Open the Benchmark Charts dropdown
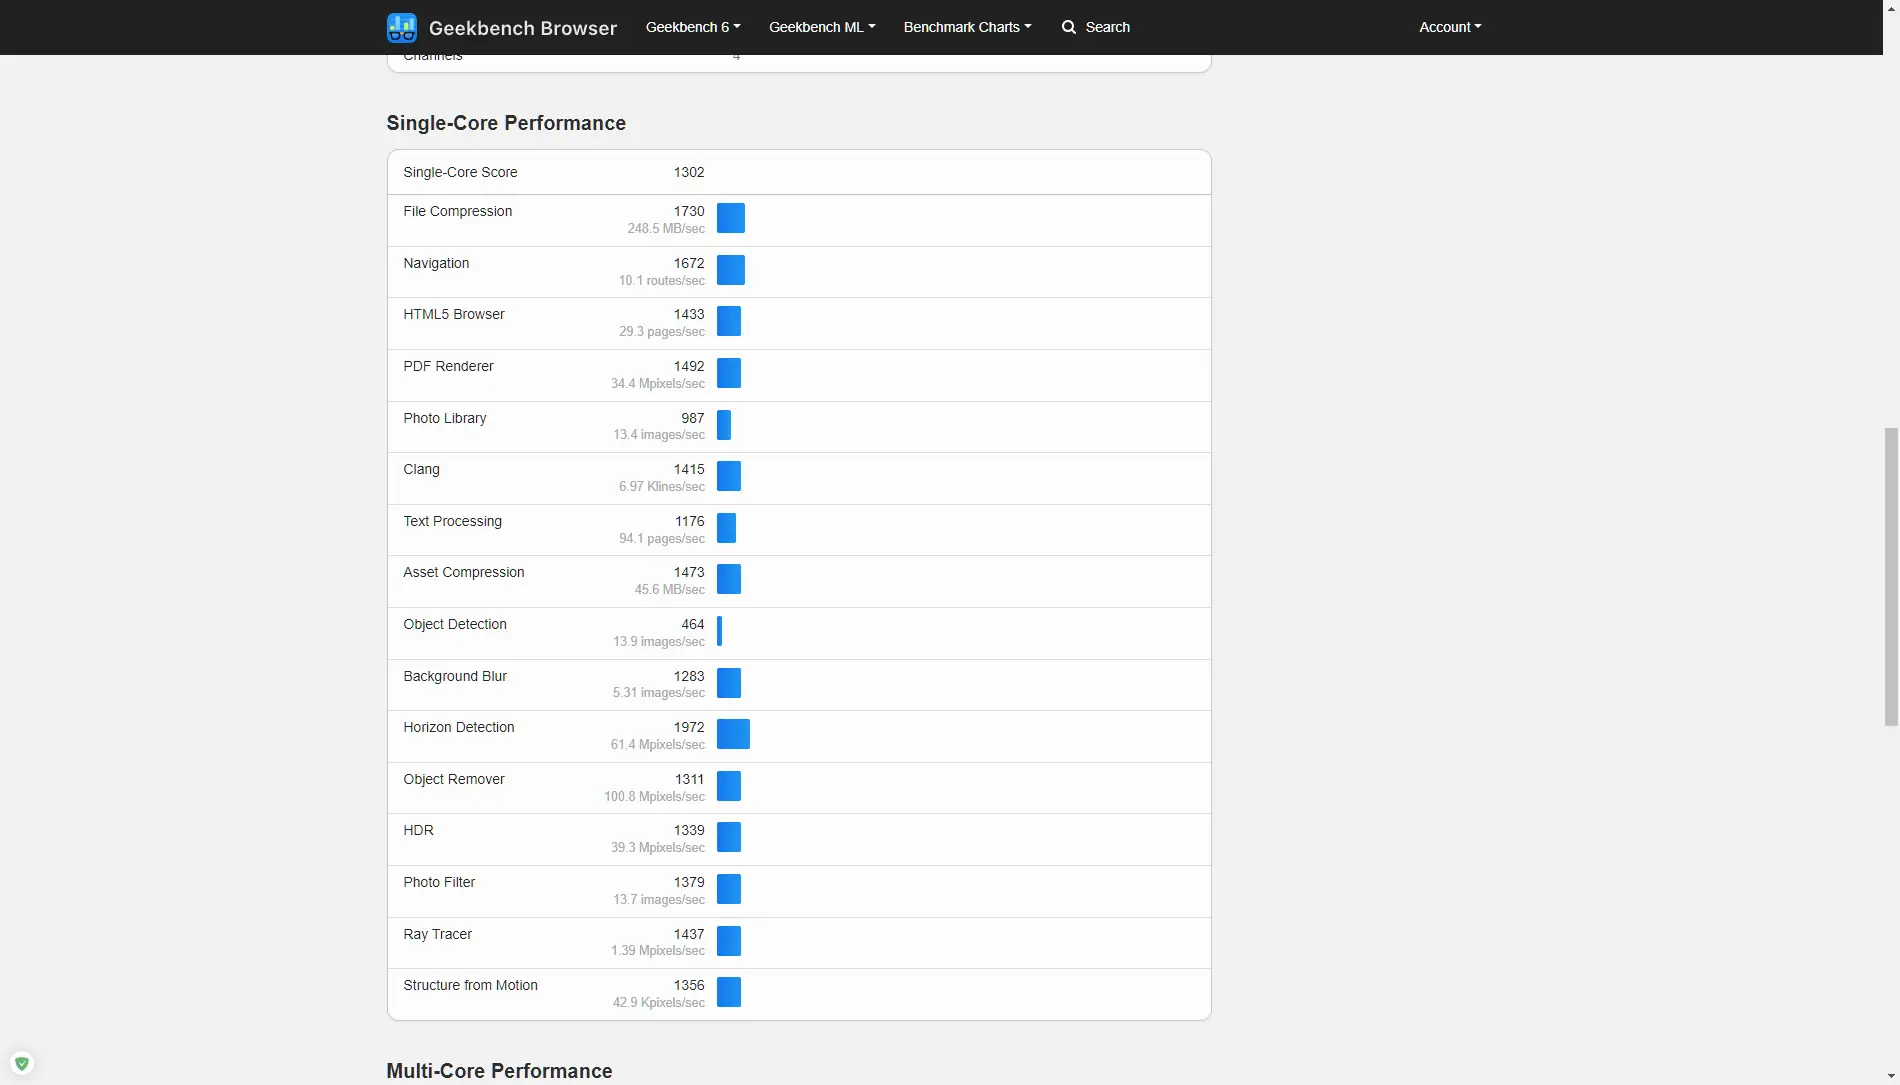Viewport: 1900px width, 1085px height. coord(968,27)
